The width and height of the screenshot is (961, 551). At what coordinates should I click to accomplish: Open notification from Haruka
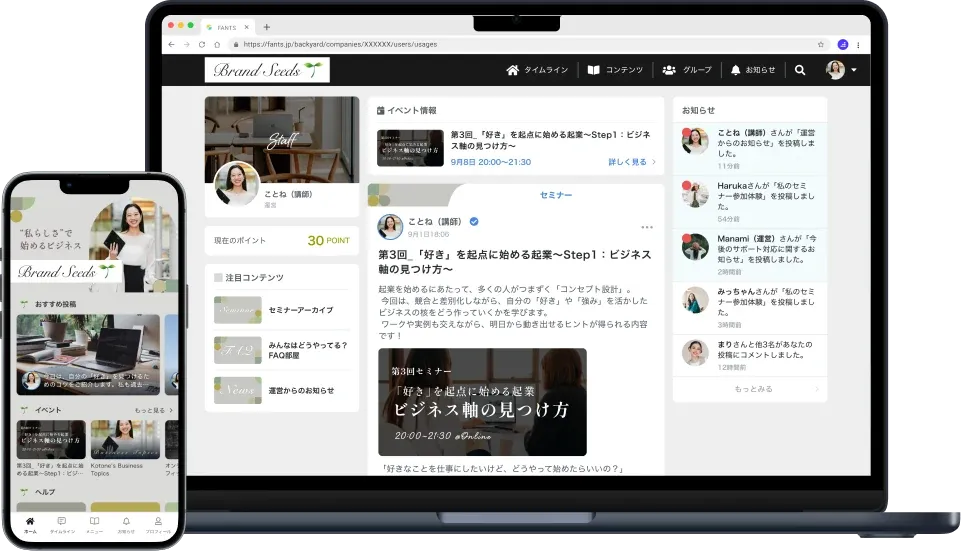point(750,202)
